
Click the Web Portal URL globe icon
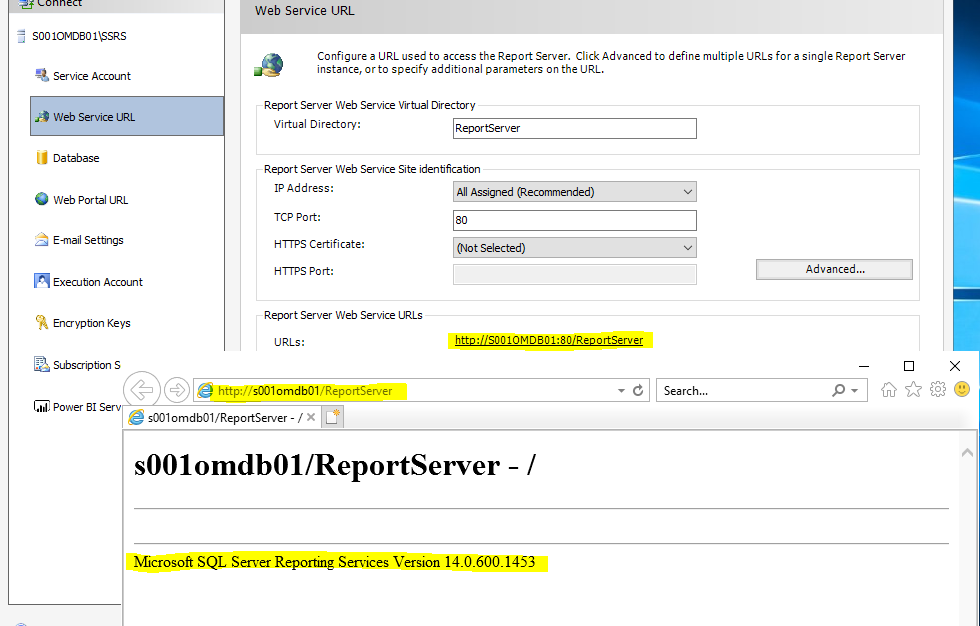click(42, 199)
